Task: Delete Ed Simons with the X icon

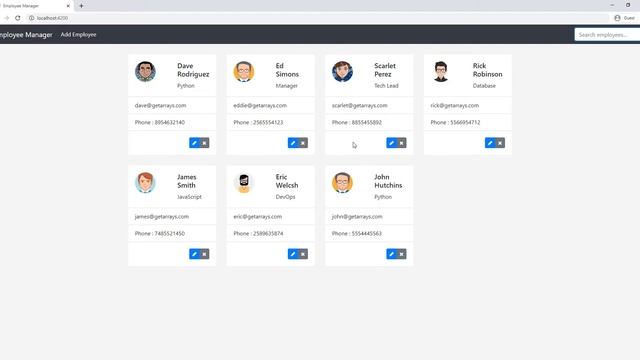Action: (303, 143)
